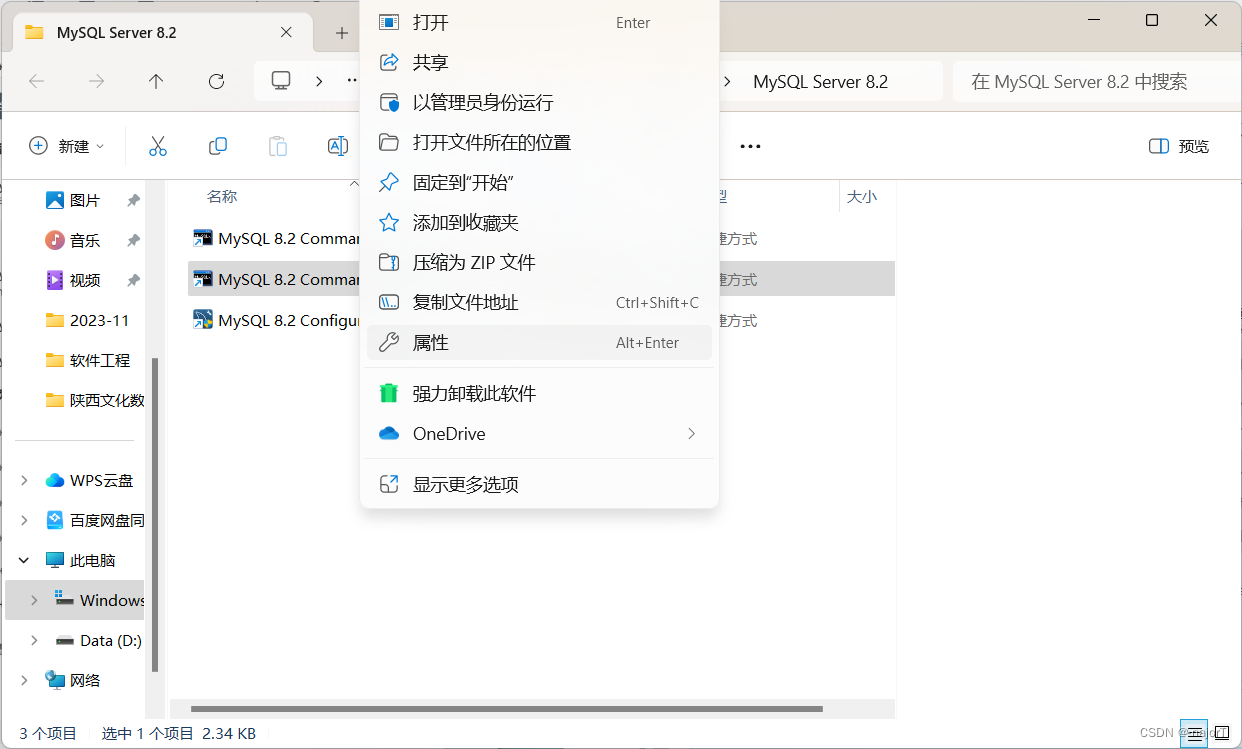
Task: Click the Pin to Start pushpin icon
Action: 389,182
